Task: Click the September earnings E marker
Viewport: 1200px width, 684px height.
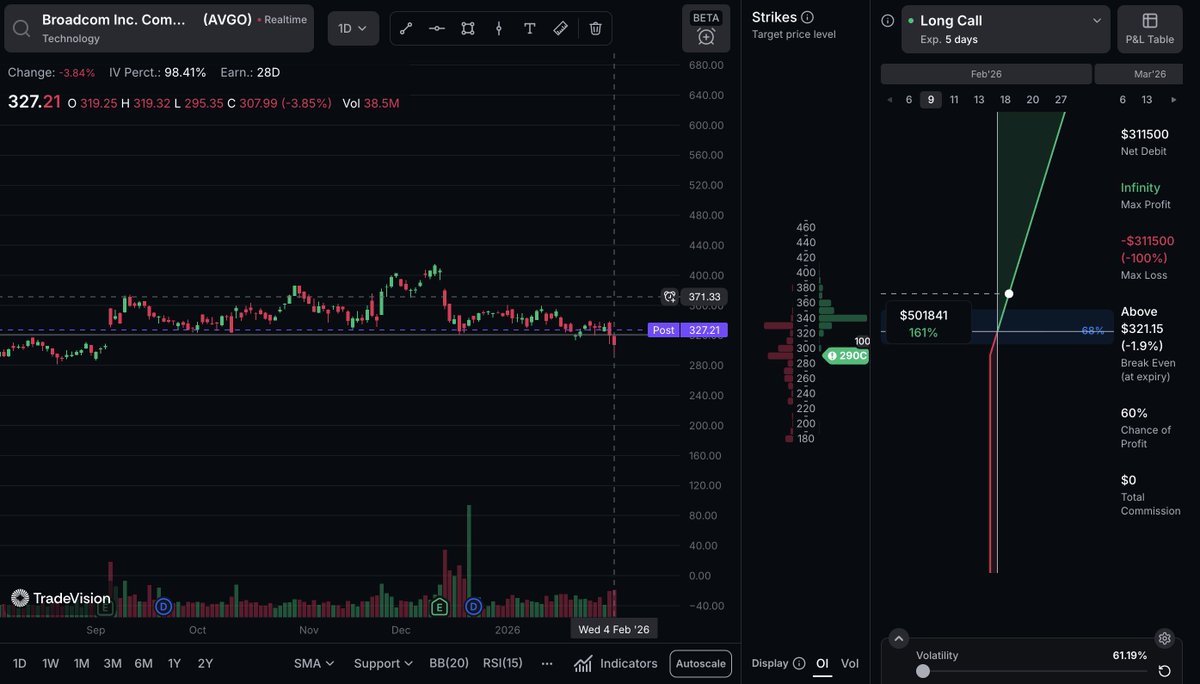Action: (104, 607)
